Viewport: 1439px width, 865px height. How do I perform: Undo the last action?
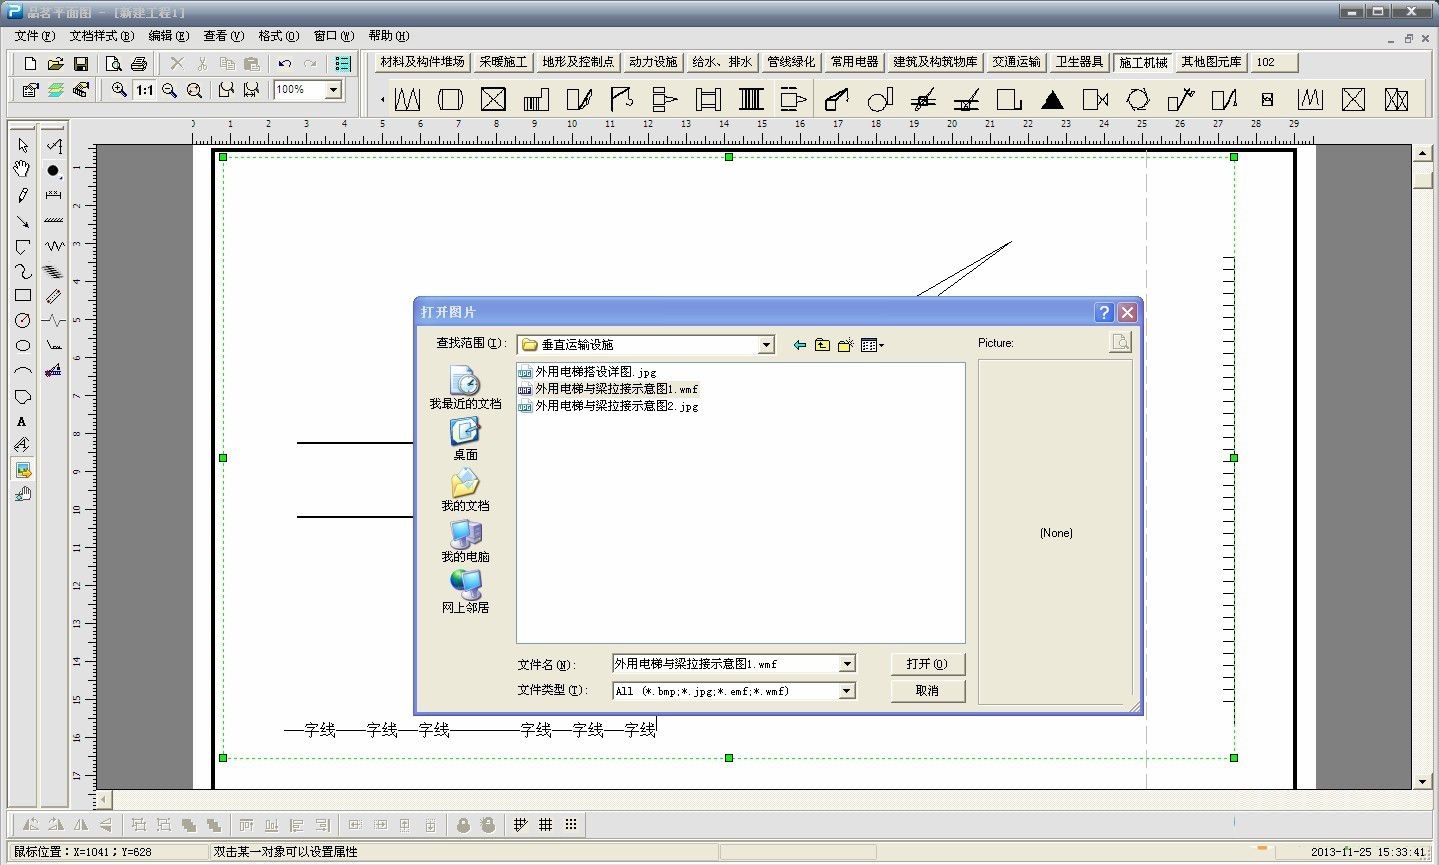click(285, 64)
